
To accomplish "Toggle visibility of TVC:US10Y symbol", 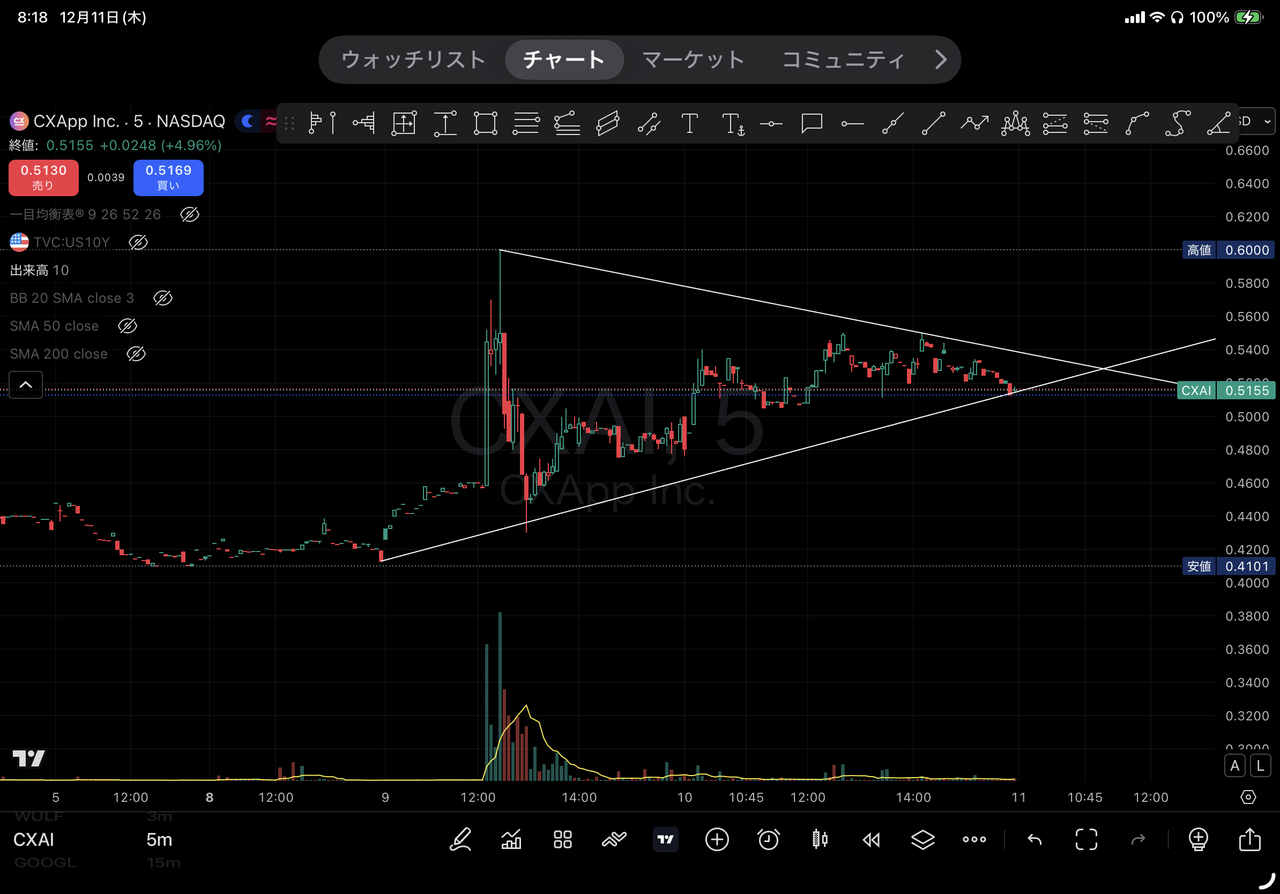I will (x=139, y=242).
